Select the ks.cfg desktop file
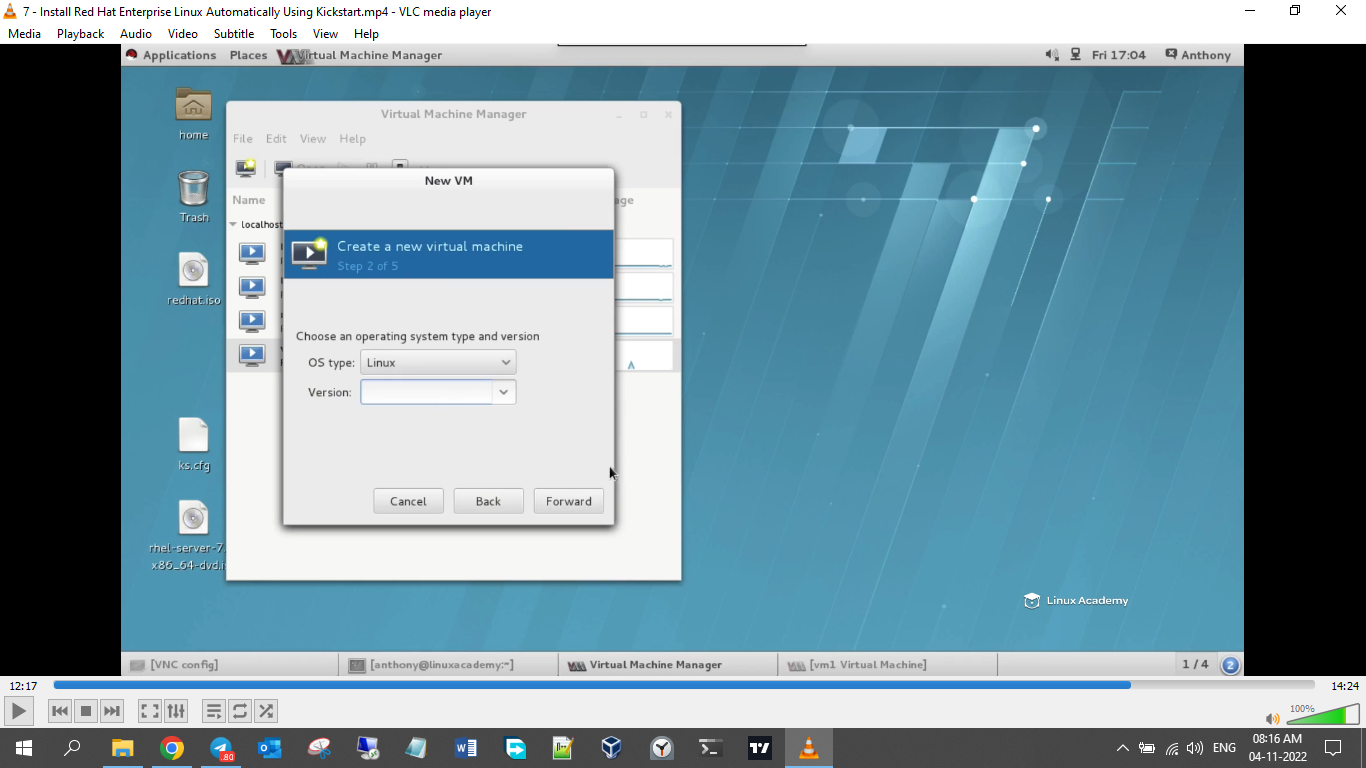Screen dimensions: 1366x768 click(x=193, y=444)
